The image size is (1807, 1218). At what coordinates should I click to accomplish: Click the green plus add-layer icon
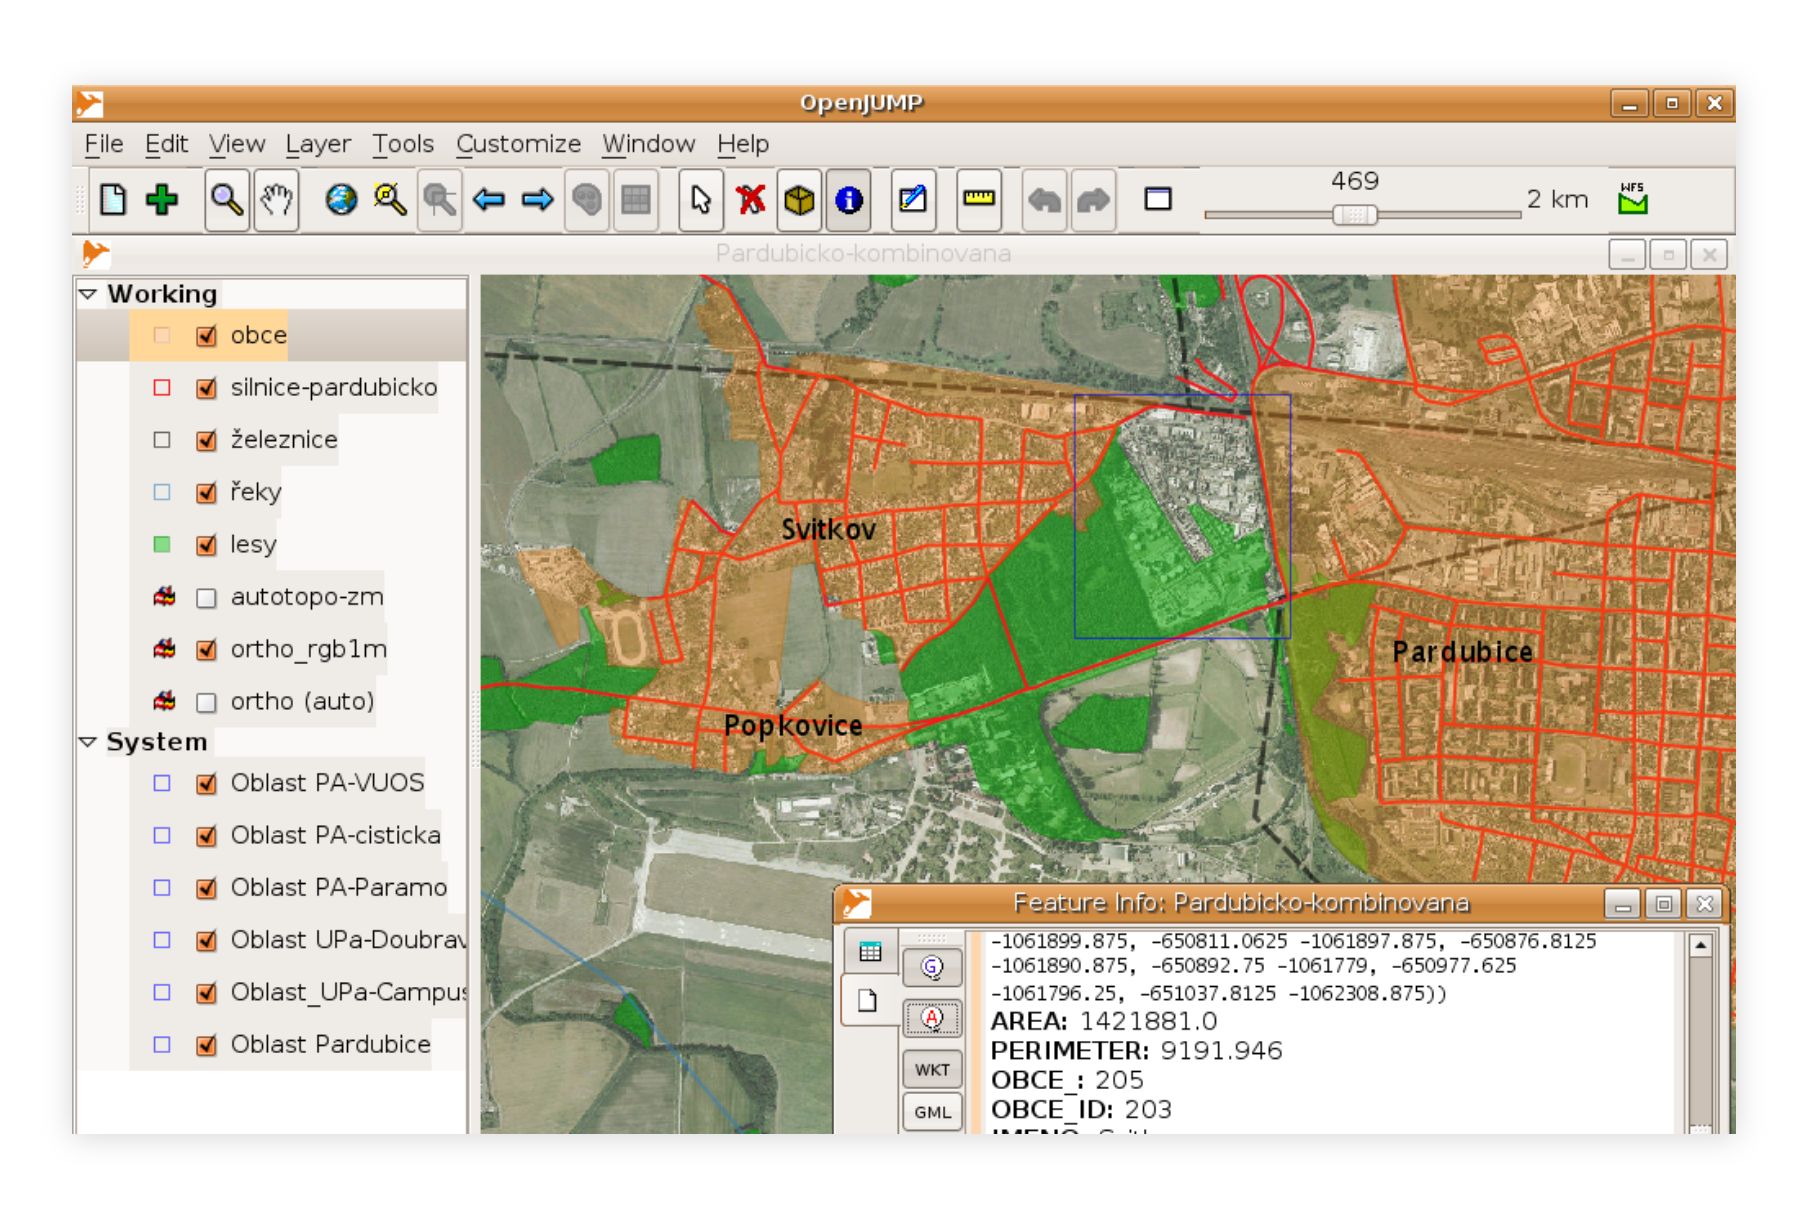coord(162,201)
